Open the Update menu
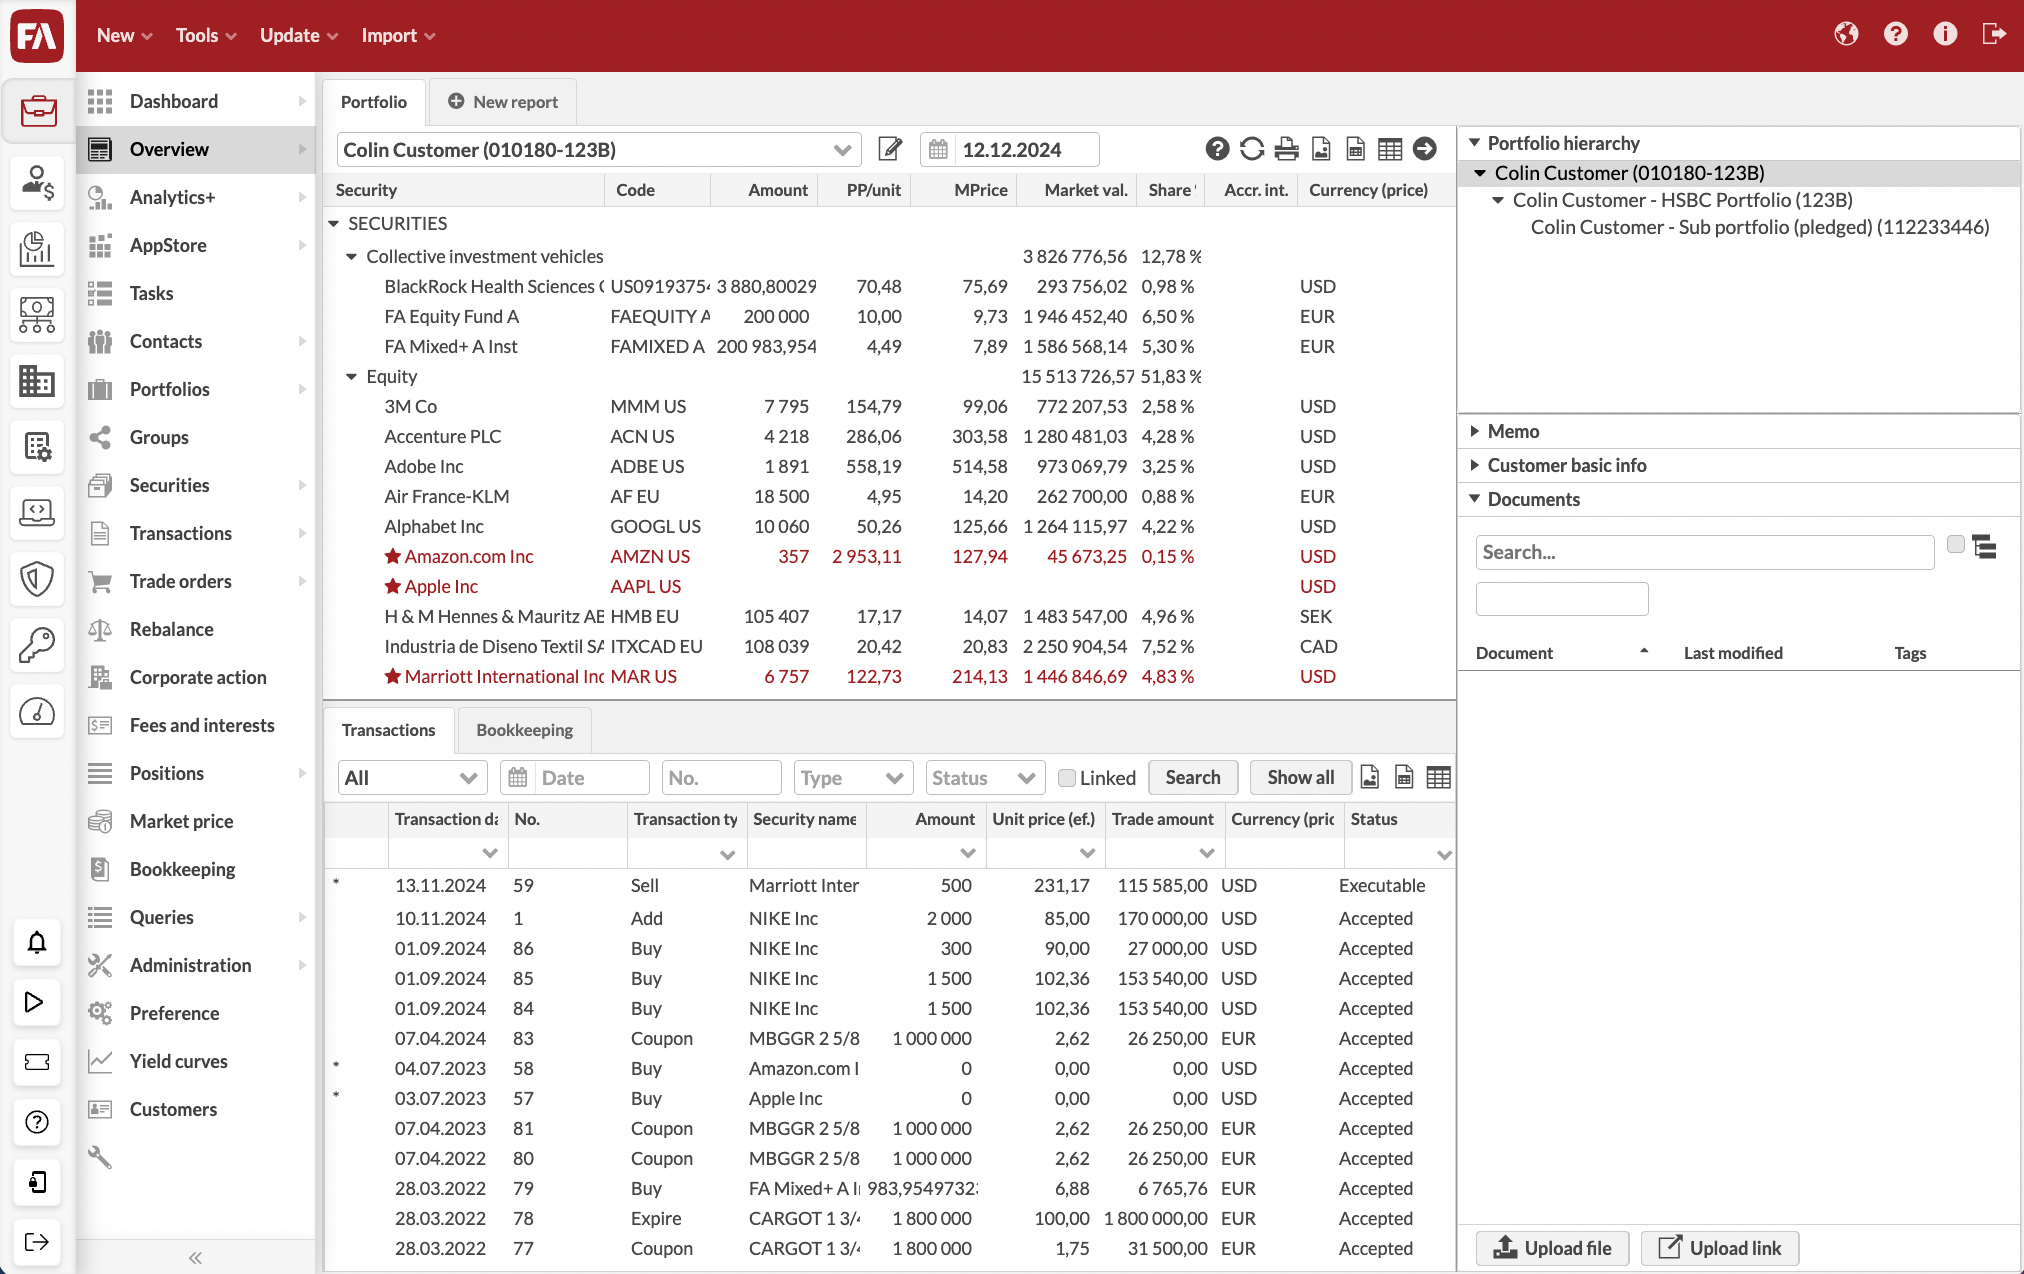The height and width of the screenshot is (1274, 2024). [x=299, y=35]
